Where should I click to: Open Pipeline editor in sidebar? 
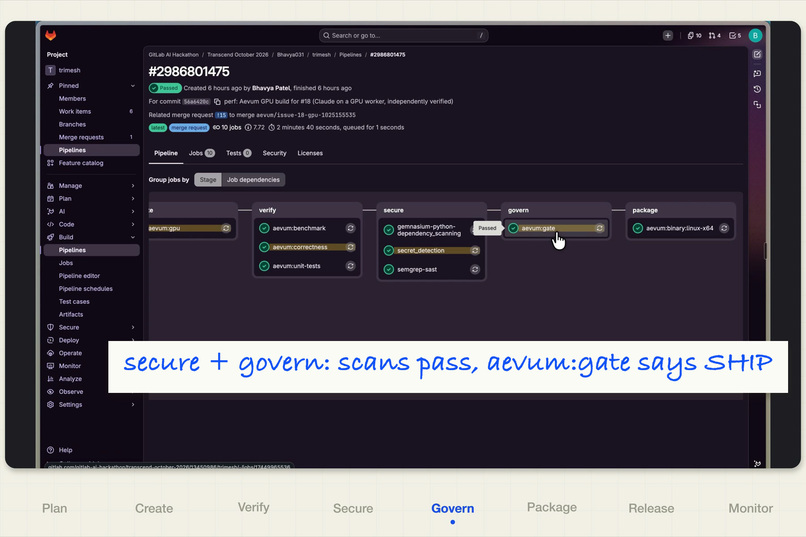(x=79, y=276)
